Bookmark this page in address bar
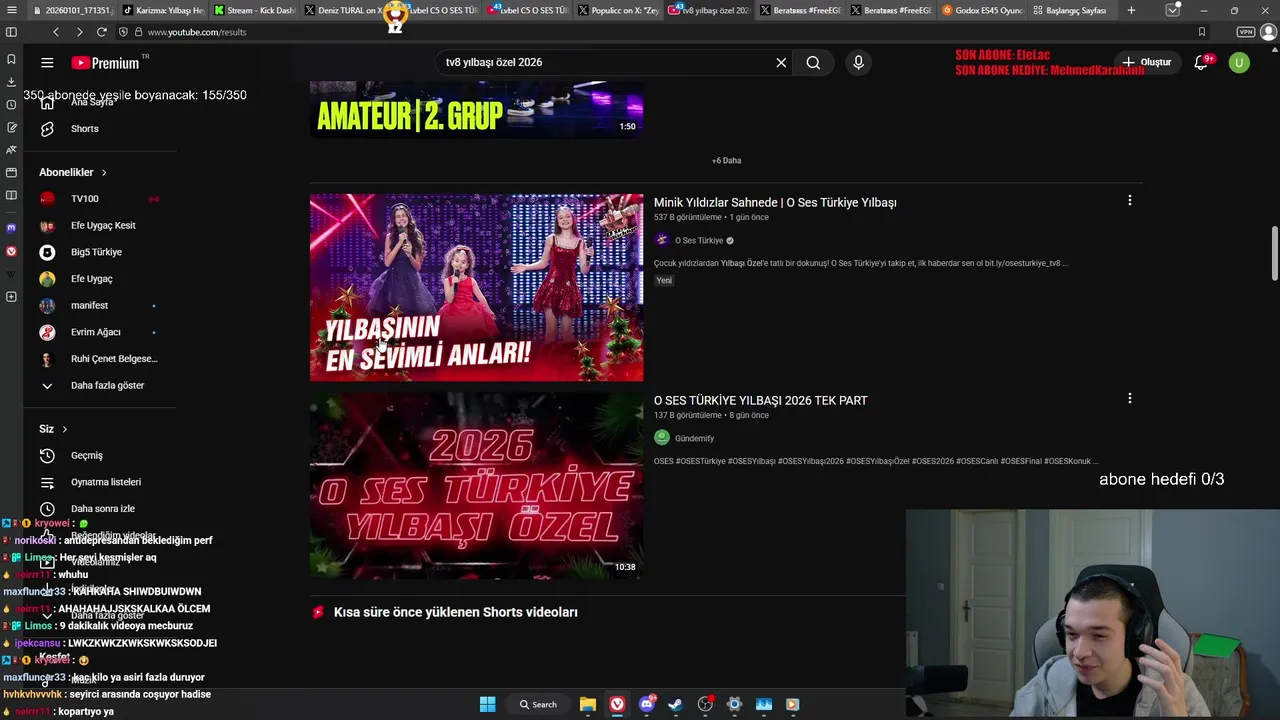Screen dimensions: 1280x720 [1202, 32]
